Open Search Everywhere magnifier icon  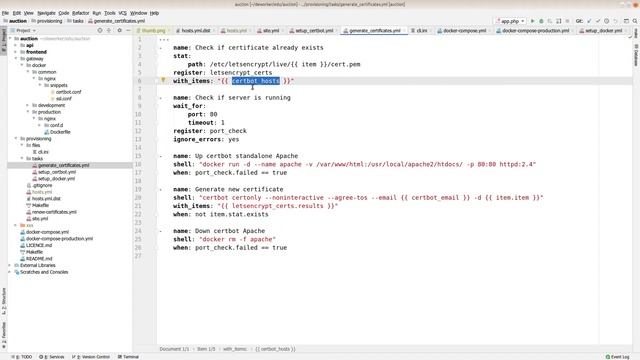pyautogui.click(x=635, y=21)
